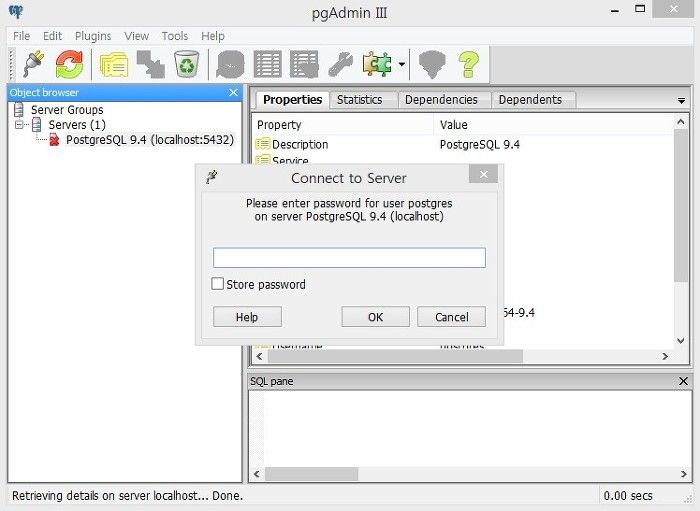Open the SQL query tool icon
The width and height of the screenshot is (700, 511).
pos(230,65)
